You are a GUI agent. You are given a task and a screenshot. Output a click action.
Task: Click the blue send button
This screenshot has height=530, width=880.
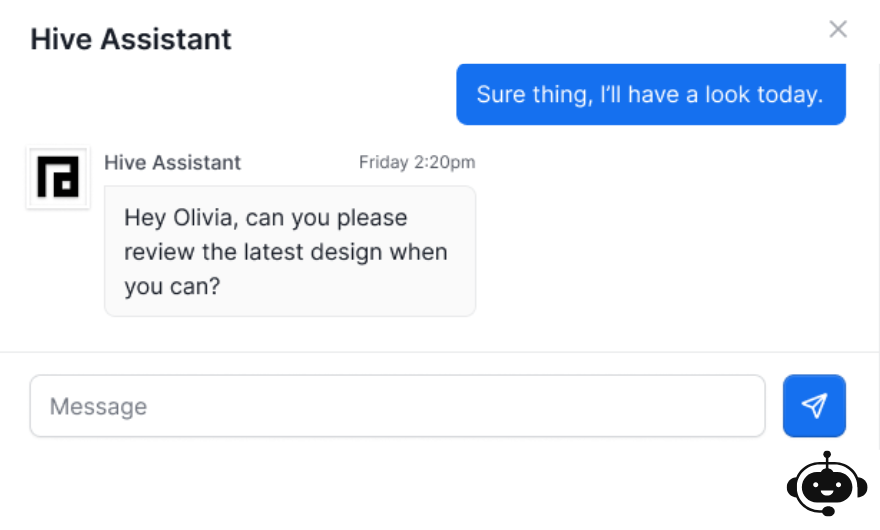[814, 405]
